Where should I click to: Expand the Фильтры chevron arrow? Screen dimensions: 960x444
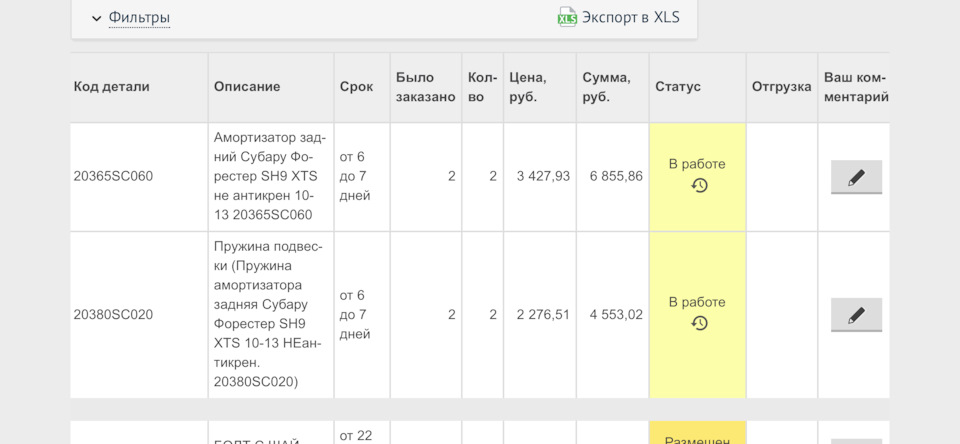pos(96,18)
